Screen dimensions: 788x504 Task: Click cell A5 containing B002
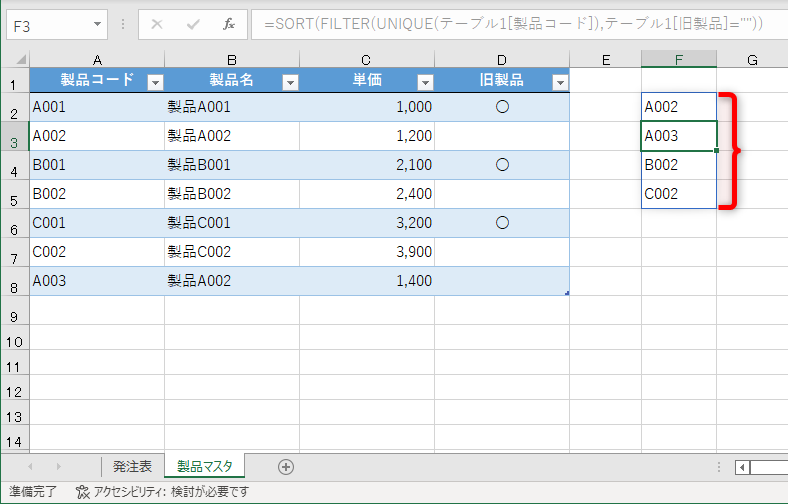click(x=97, y=194)
